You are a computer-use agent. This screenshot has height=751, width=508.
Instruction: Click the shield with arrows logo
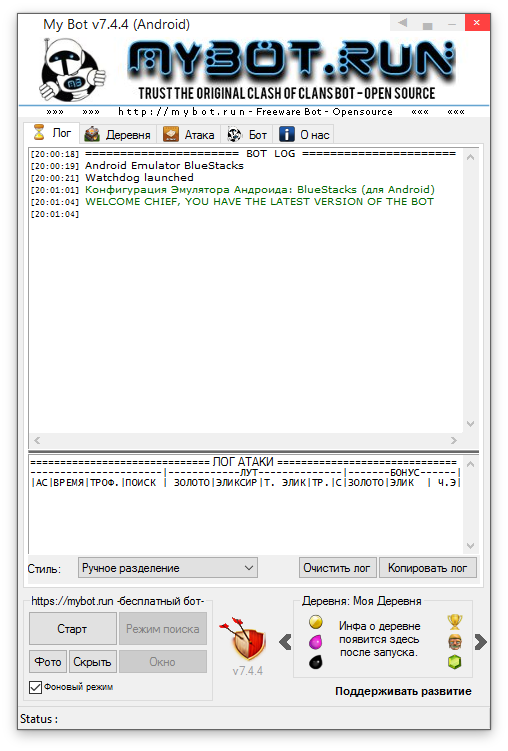[x=244, y=639]
